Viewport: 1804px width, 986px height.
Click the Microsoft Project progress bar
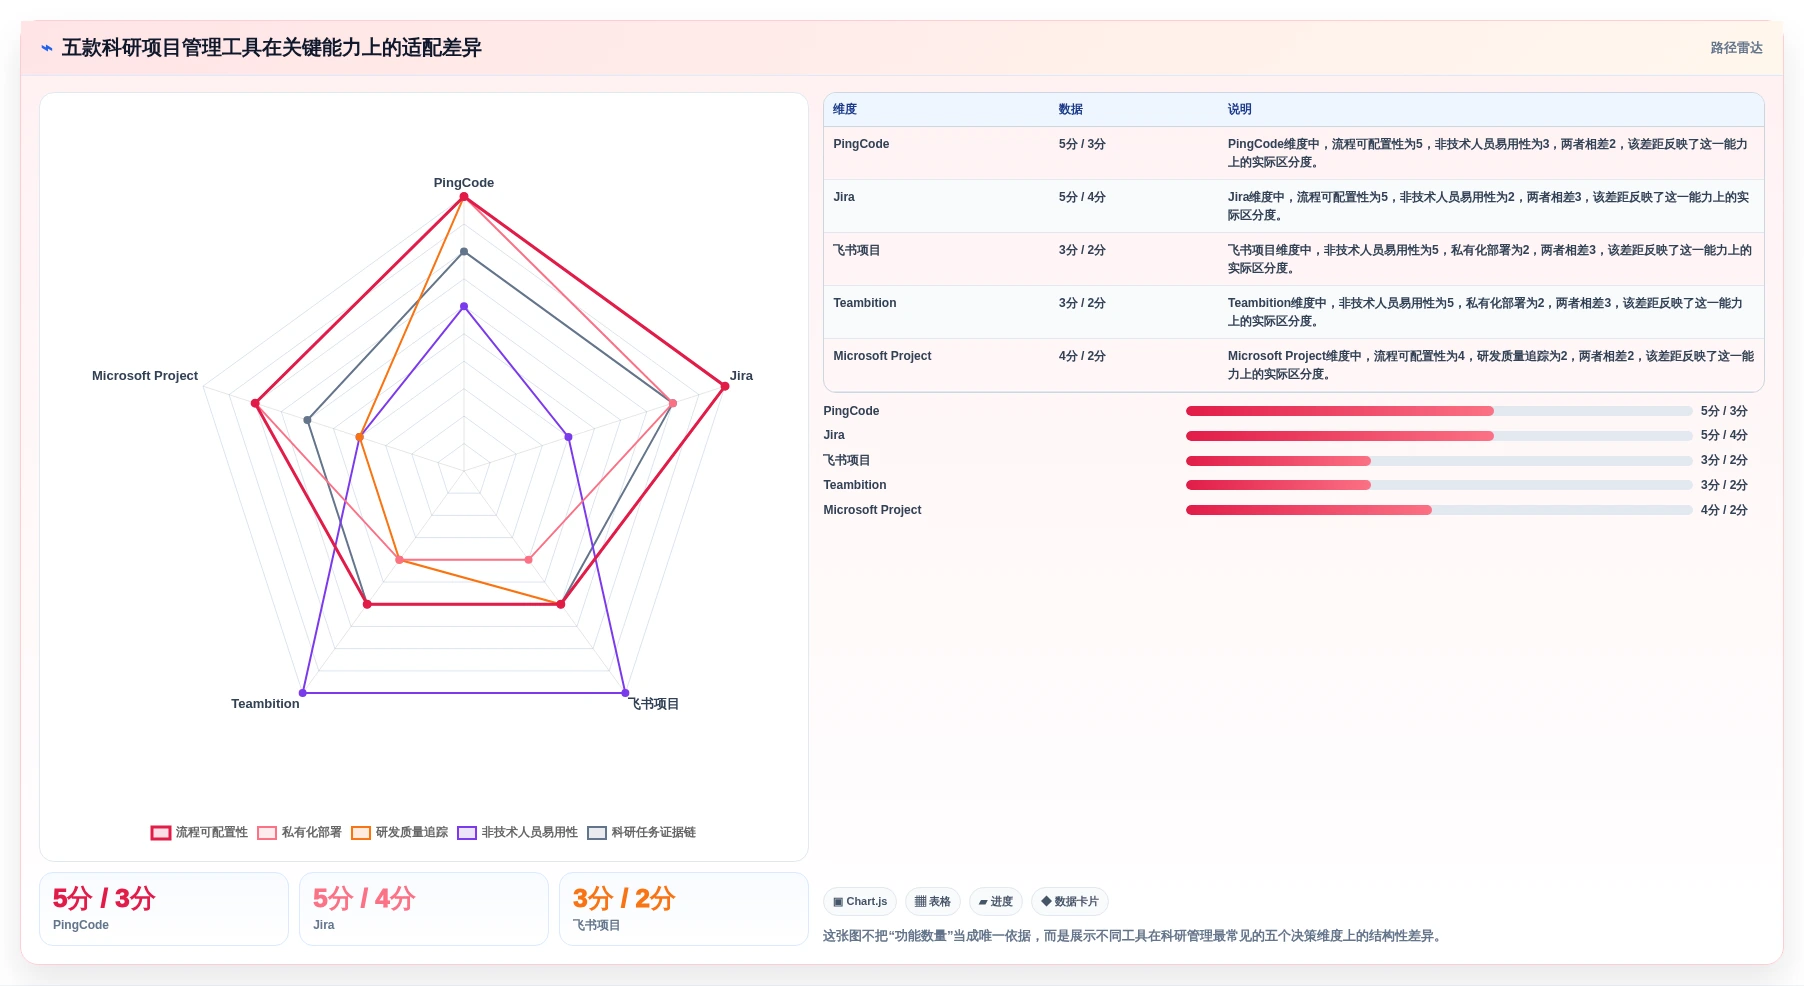tap(1439, 510)
